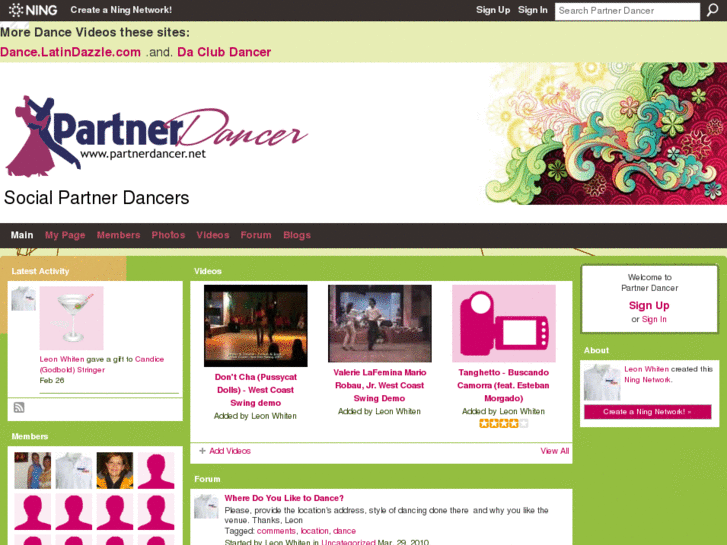Click the Ning logo icon

tap(33, 10)
